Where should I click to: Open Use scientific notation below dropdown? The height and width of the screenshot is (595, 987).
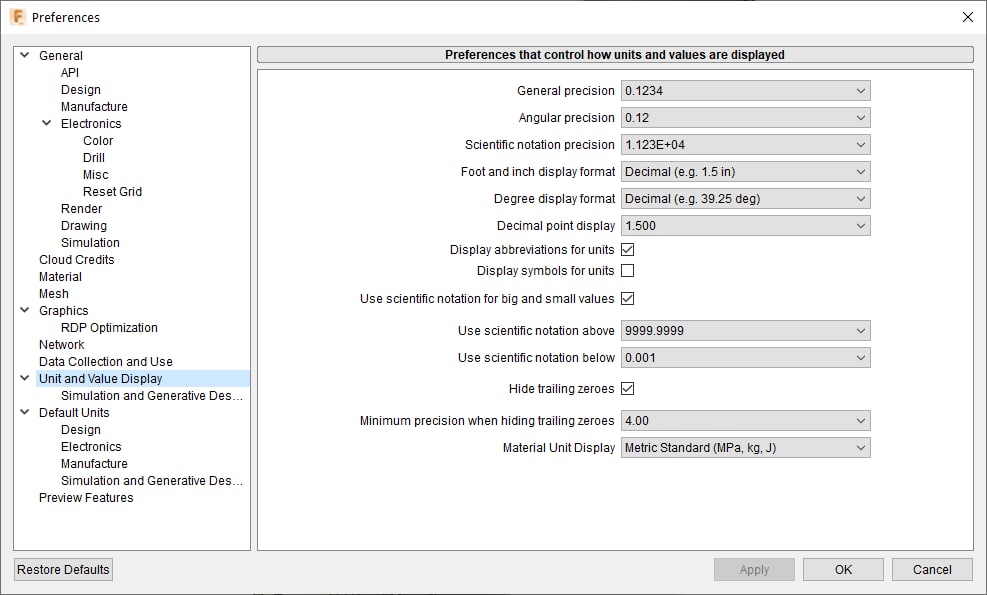pyautogui.click(x=745, y=358)
